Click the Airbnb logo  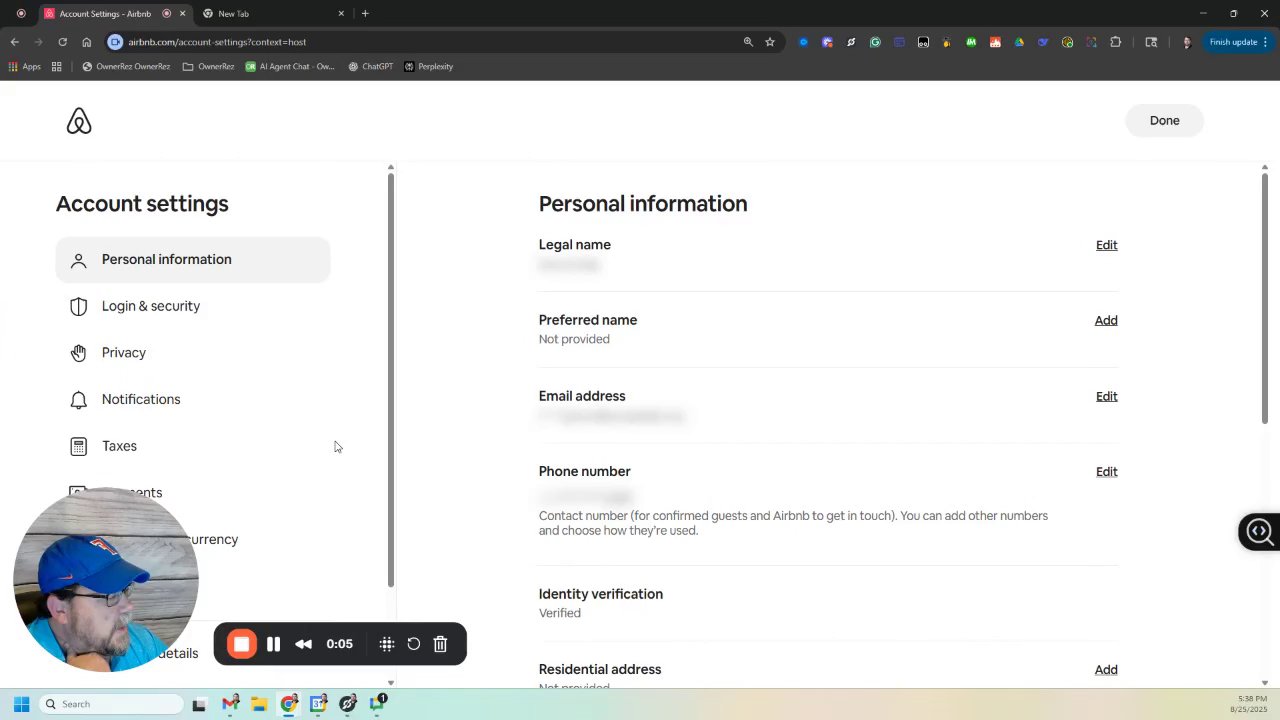click(79, 121)
